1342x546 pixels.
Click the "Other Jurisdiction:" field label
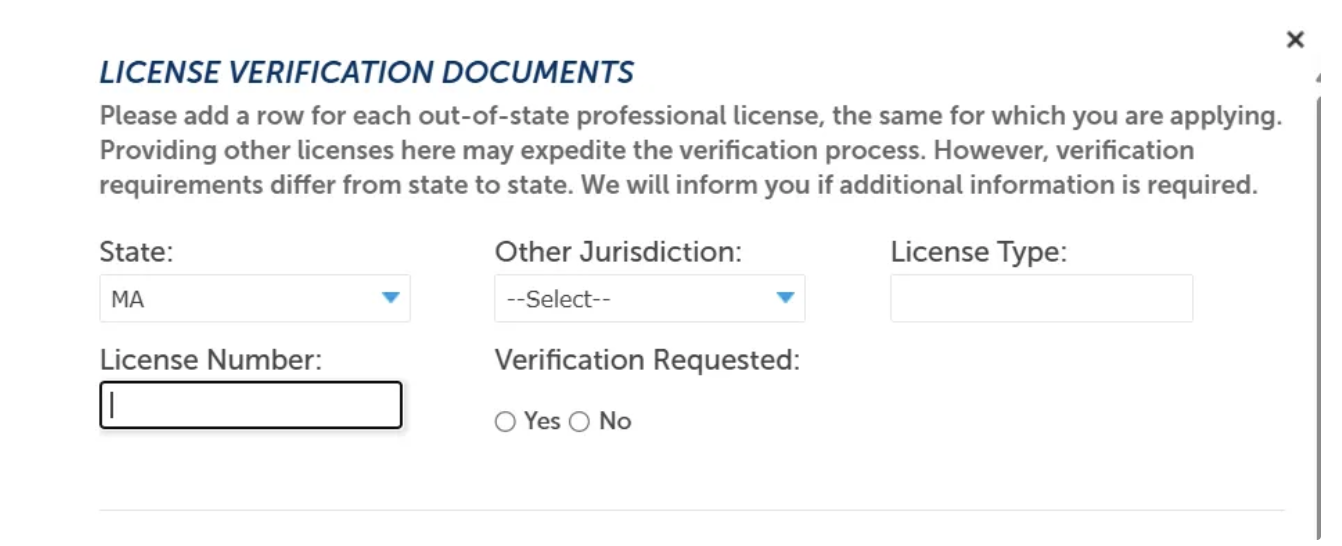point(619,252)
